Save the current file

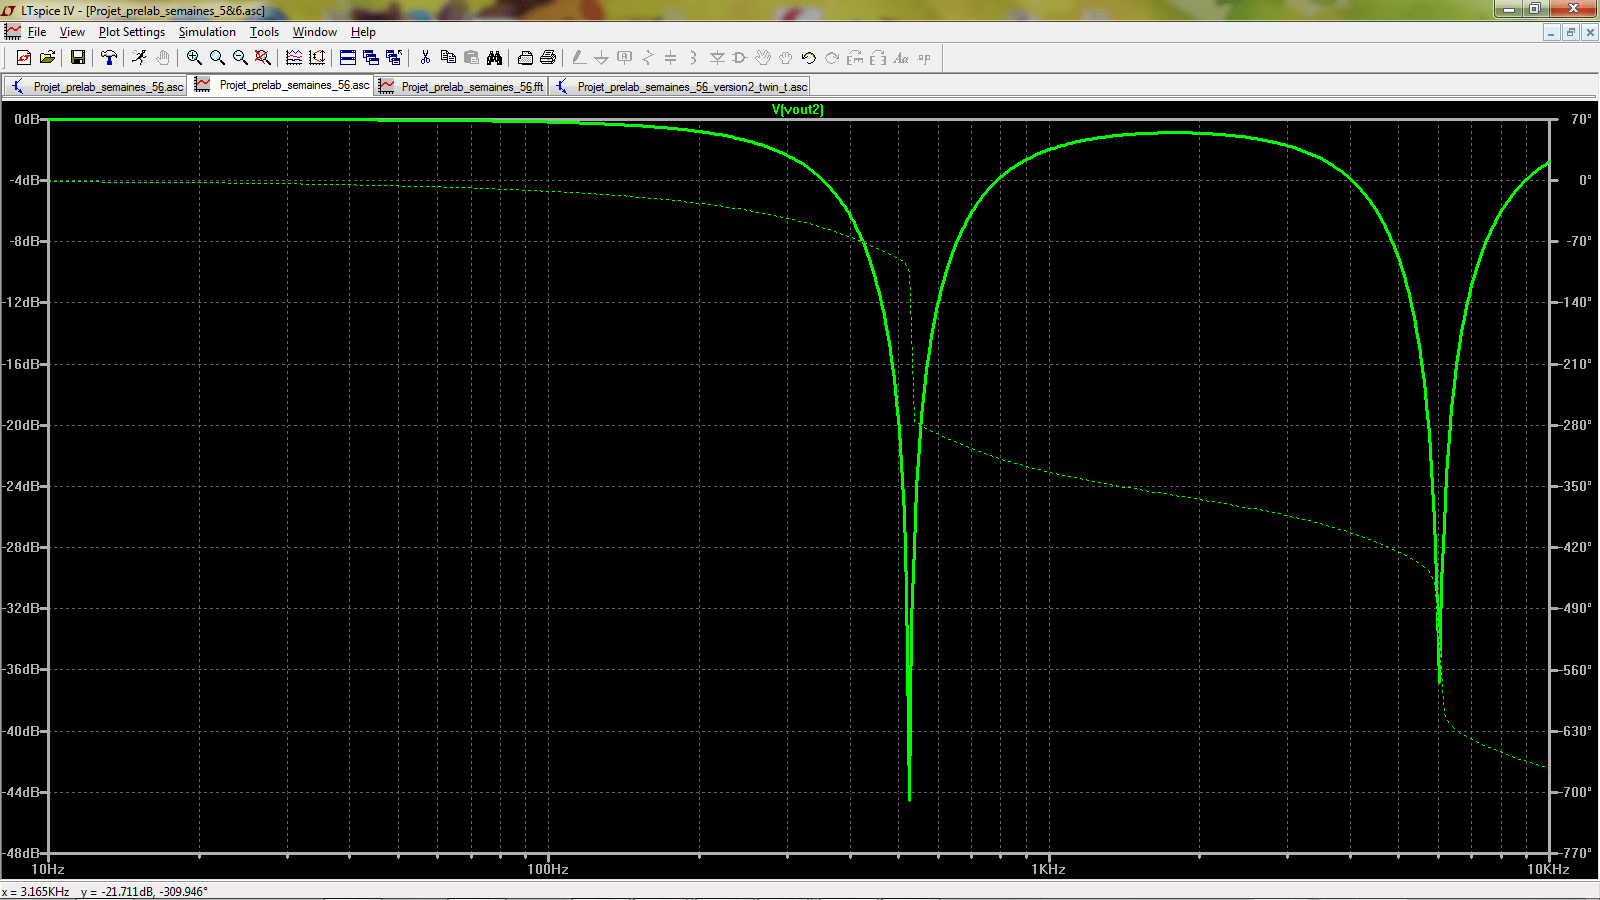point(78,57)
